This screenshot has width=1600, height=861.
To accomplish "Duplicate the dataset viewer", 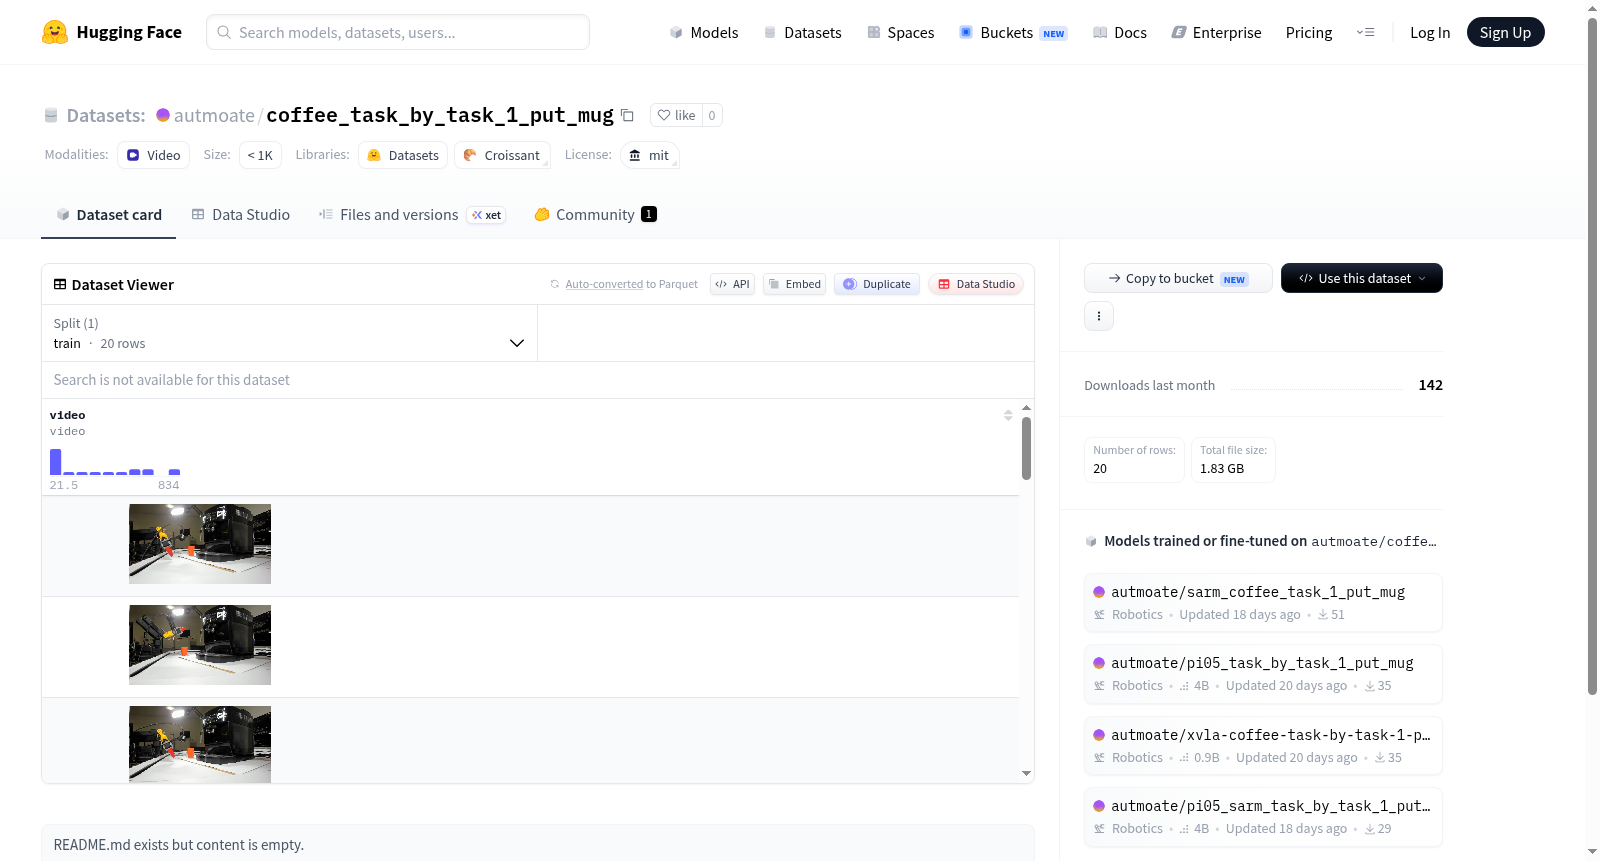I will coord(877,284).
